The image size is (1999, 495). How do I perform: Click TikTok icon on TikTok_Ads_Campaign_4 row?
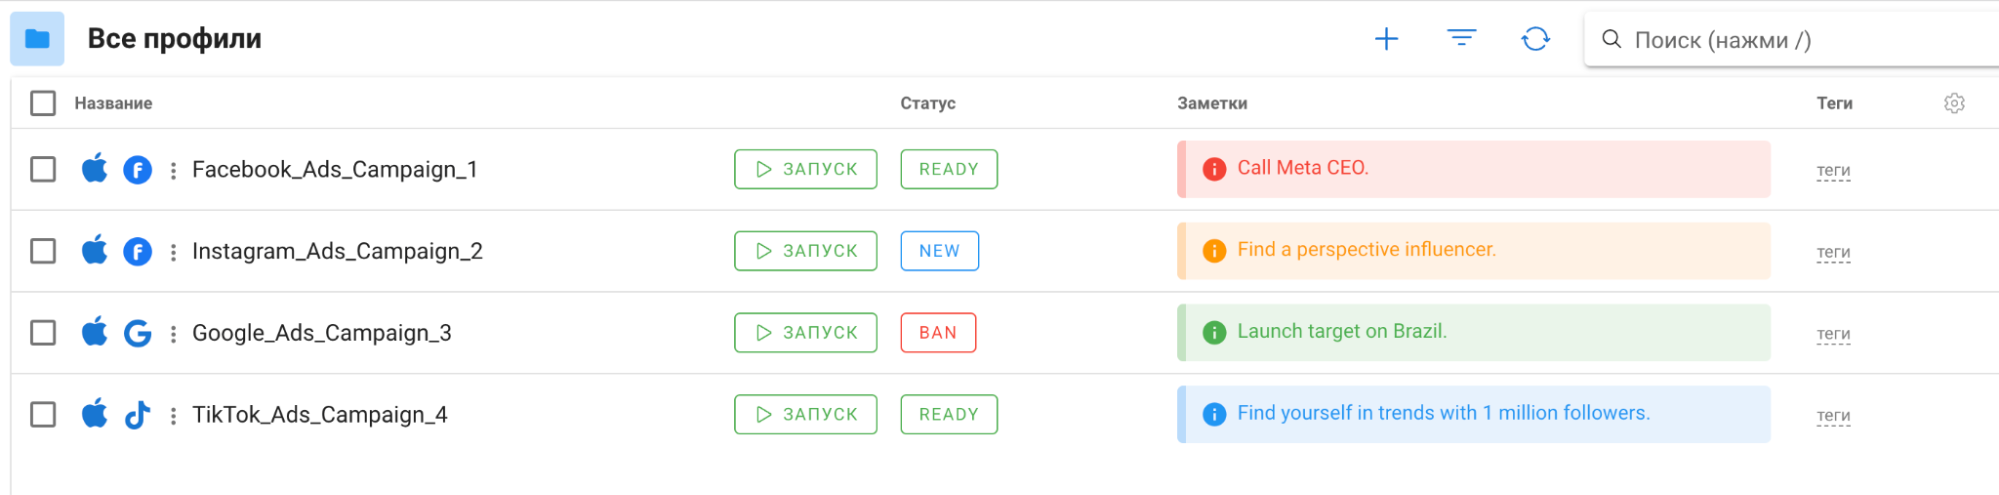[137, 414]
